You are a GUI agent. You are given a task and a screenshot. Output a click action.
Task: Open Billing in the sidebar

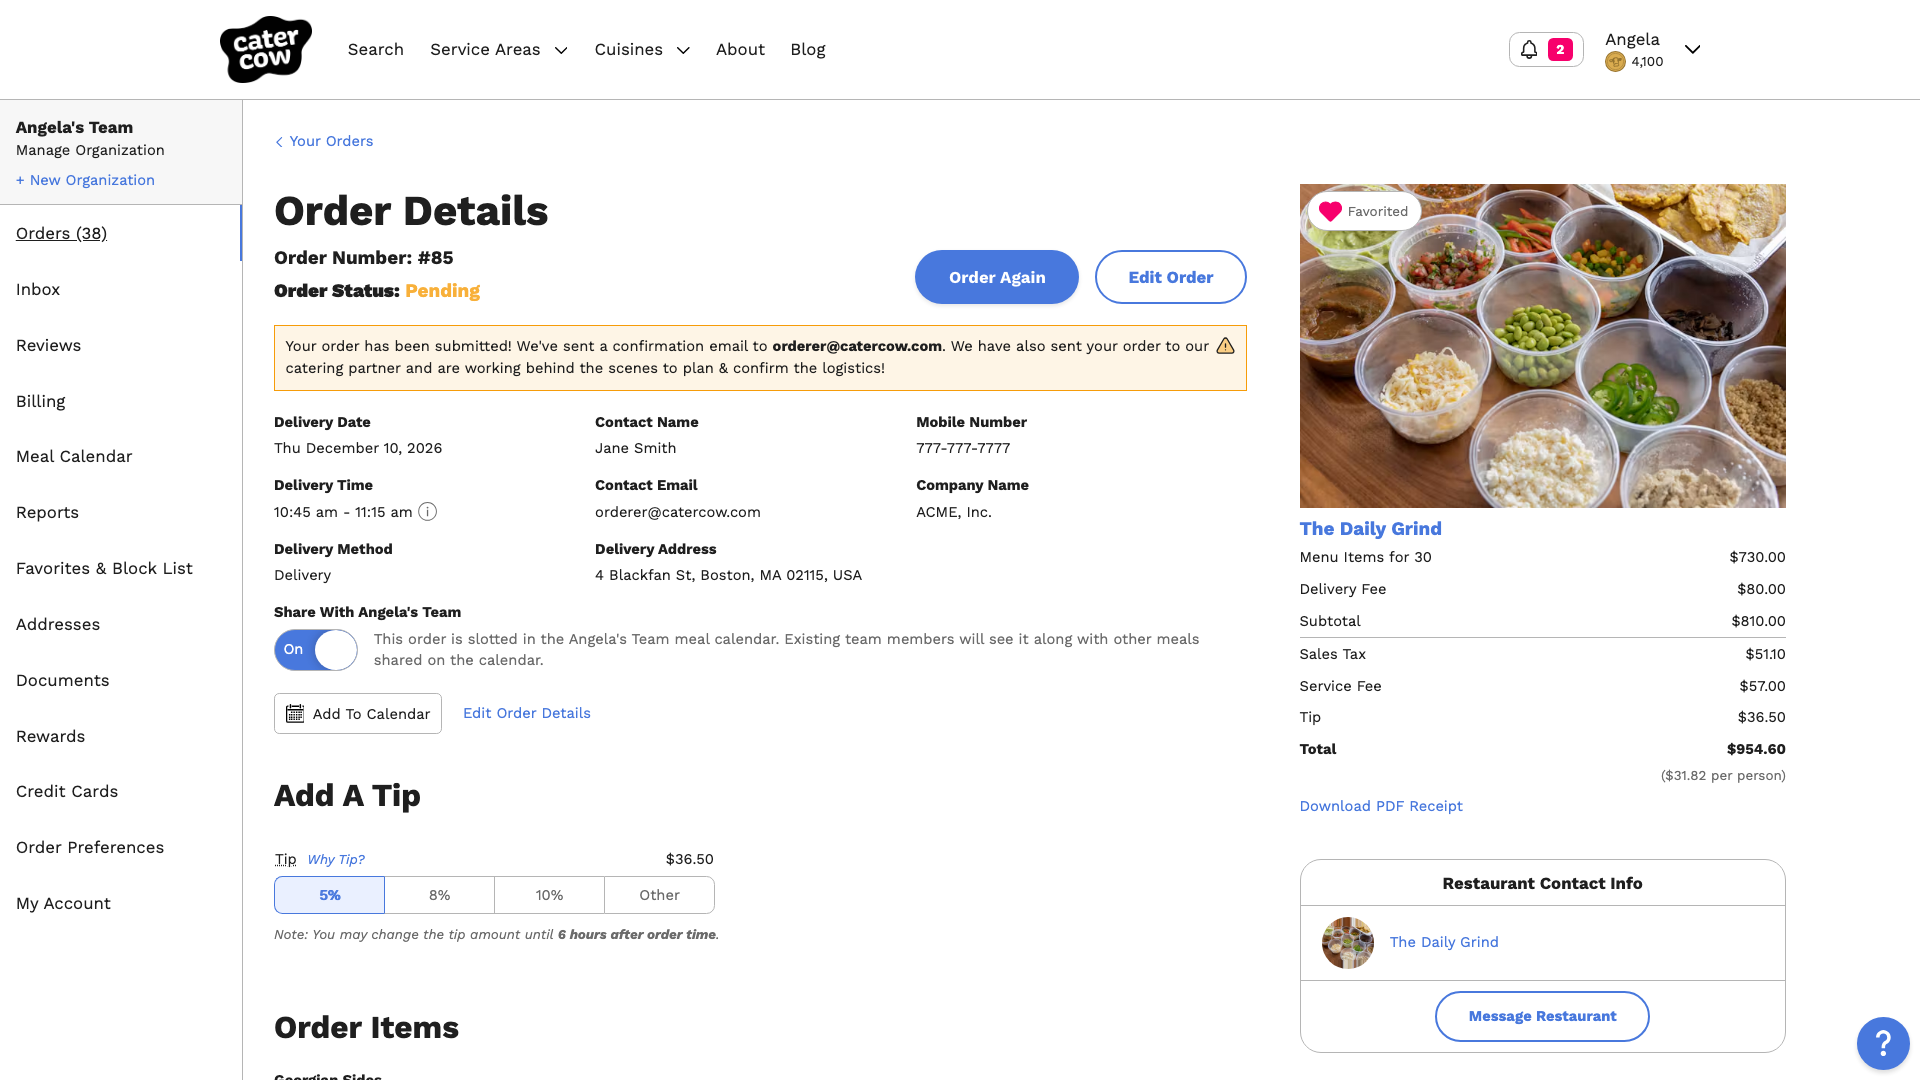(x=41, y=401)
